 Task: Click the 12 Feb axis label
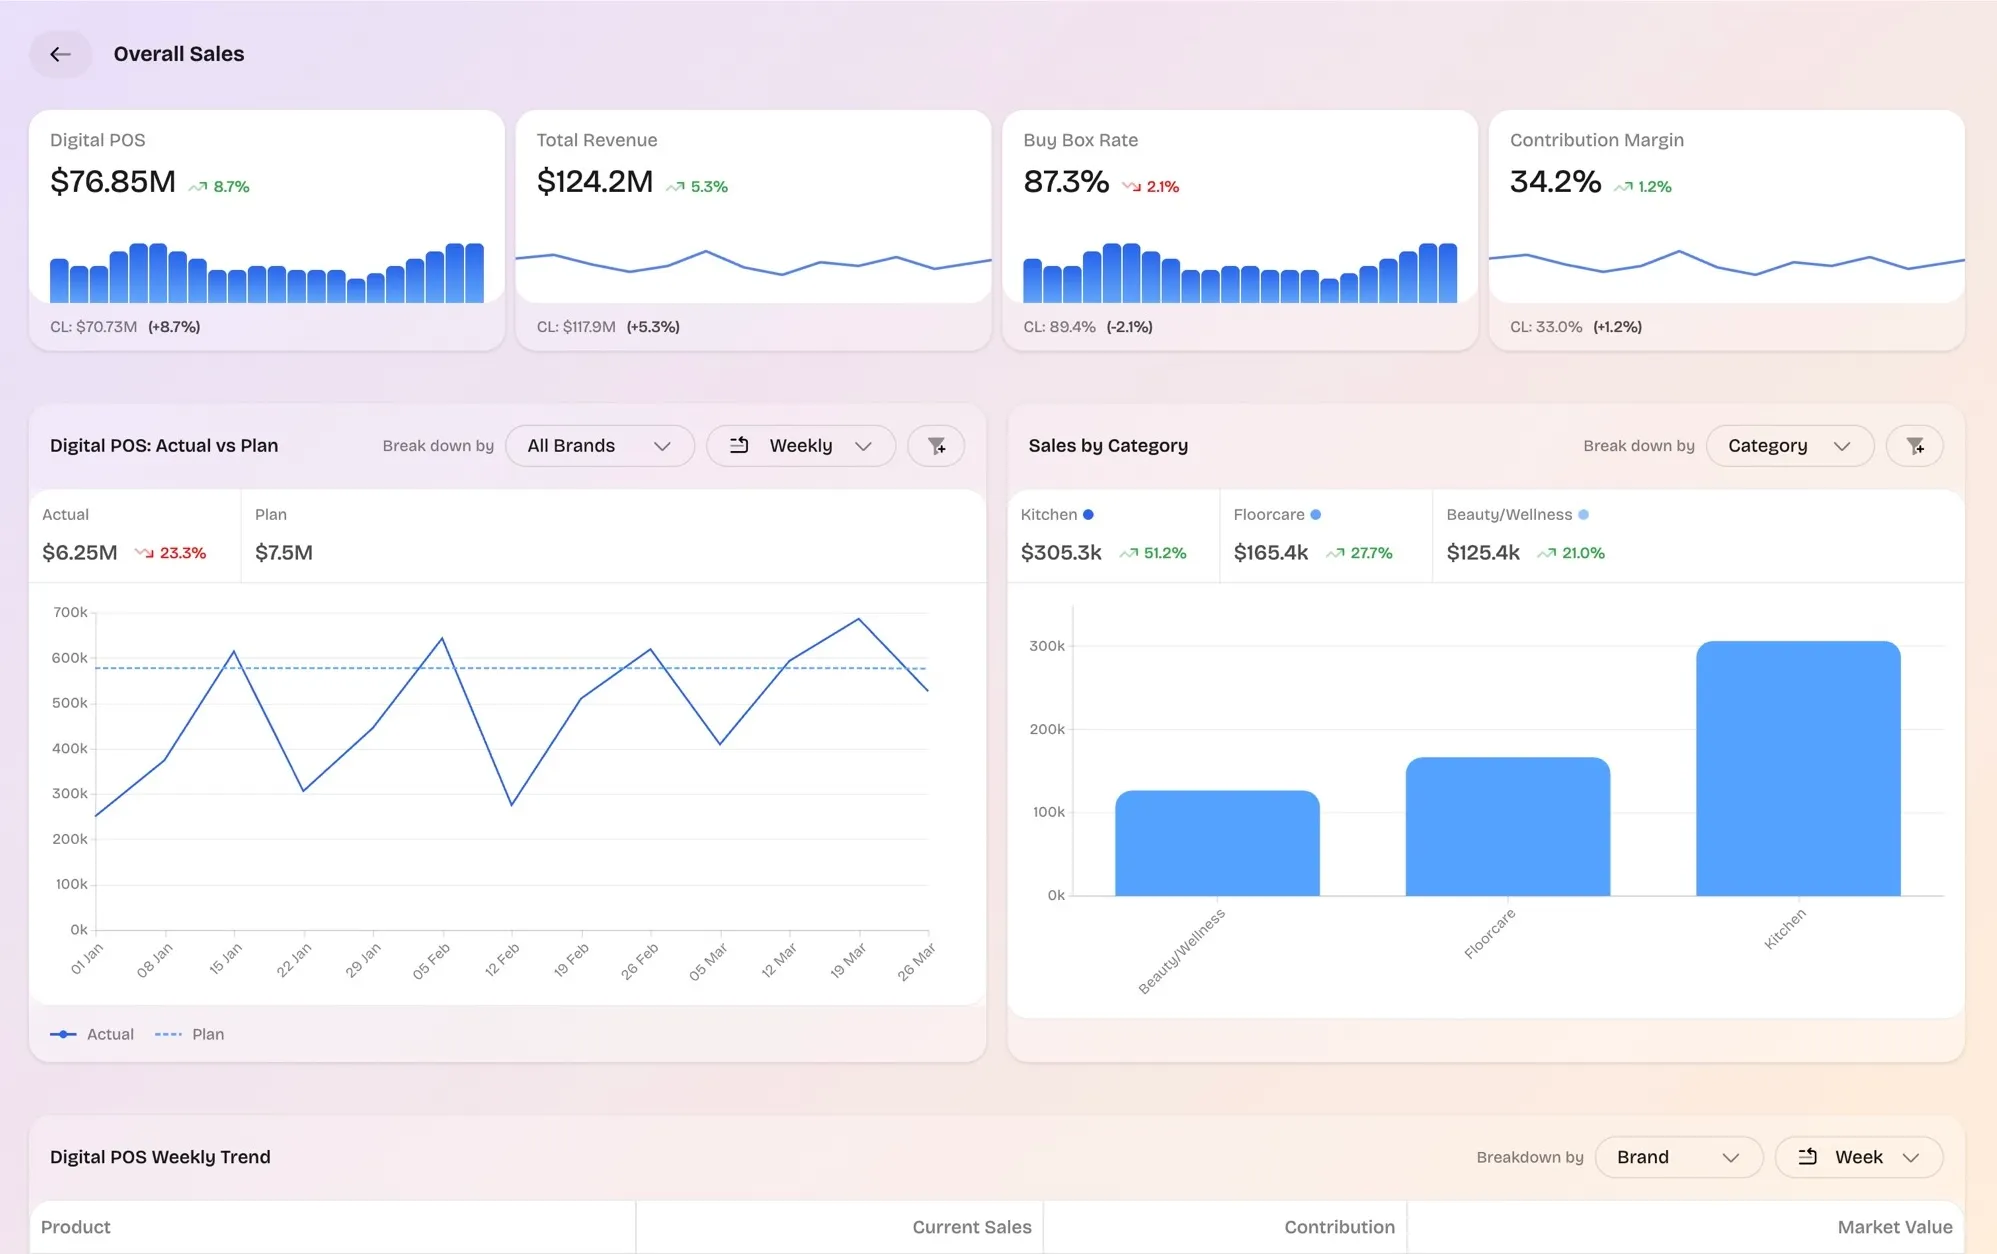(x=502, y=960)
